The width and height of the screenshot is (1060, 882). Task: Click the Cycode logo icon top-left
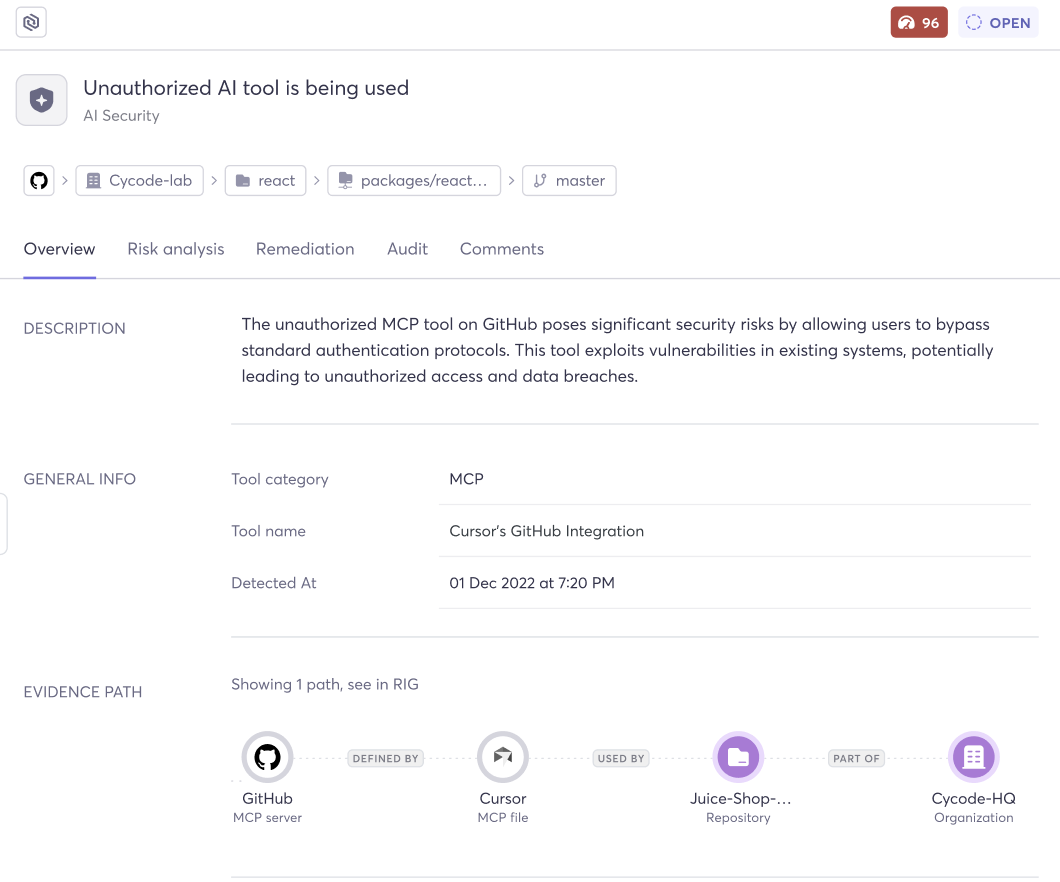point(30,22)
